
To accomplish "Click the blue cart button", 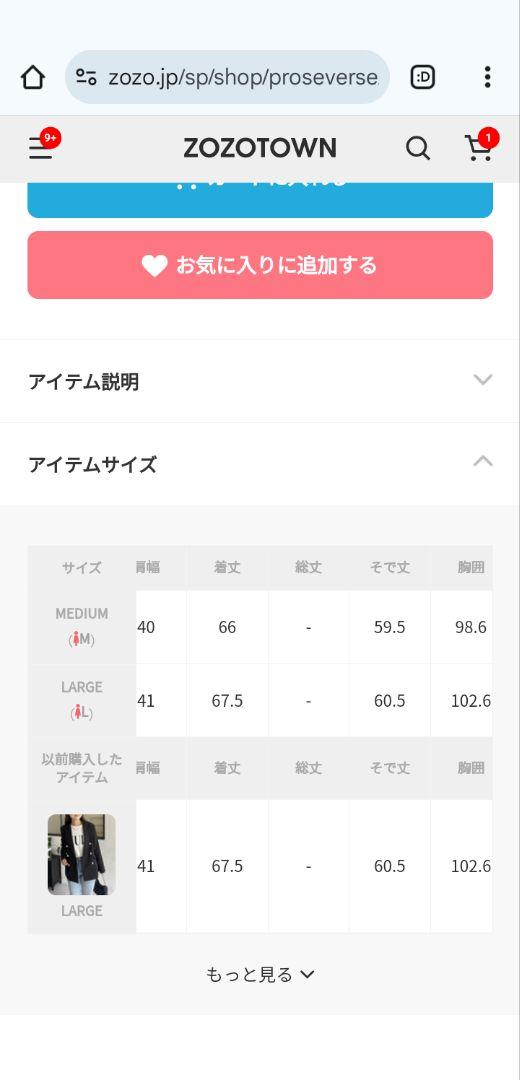I will [x=260, y=200].
